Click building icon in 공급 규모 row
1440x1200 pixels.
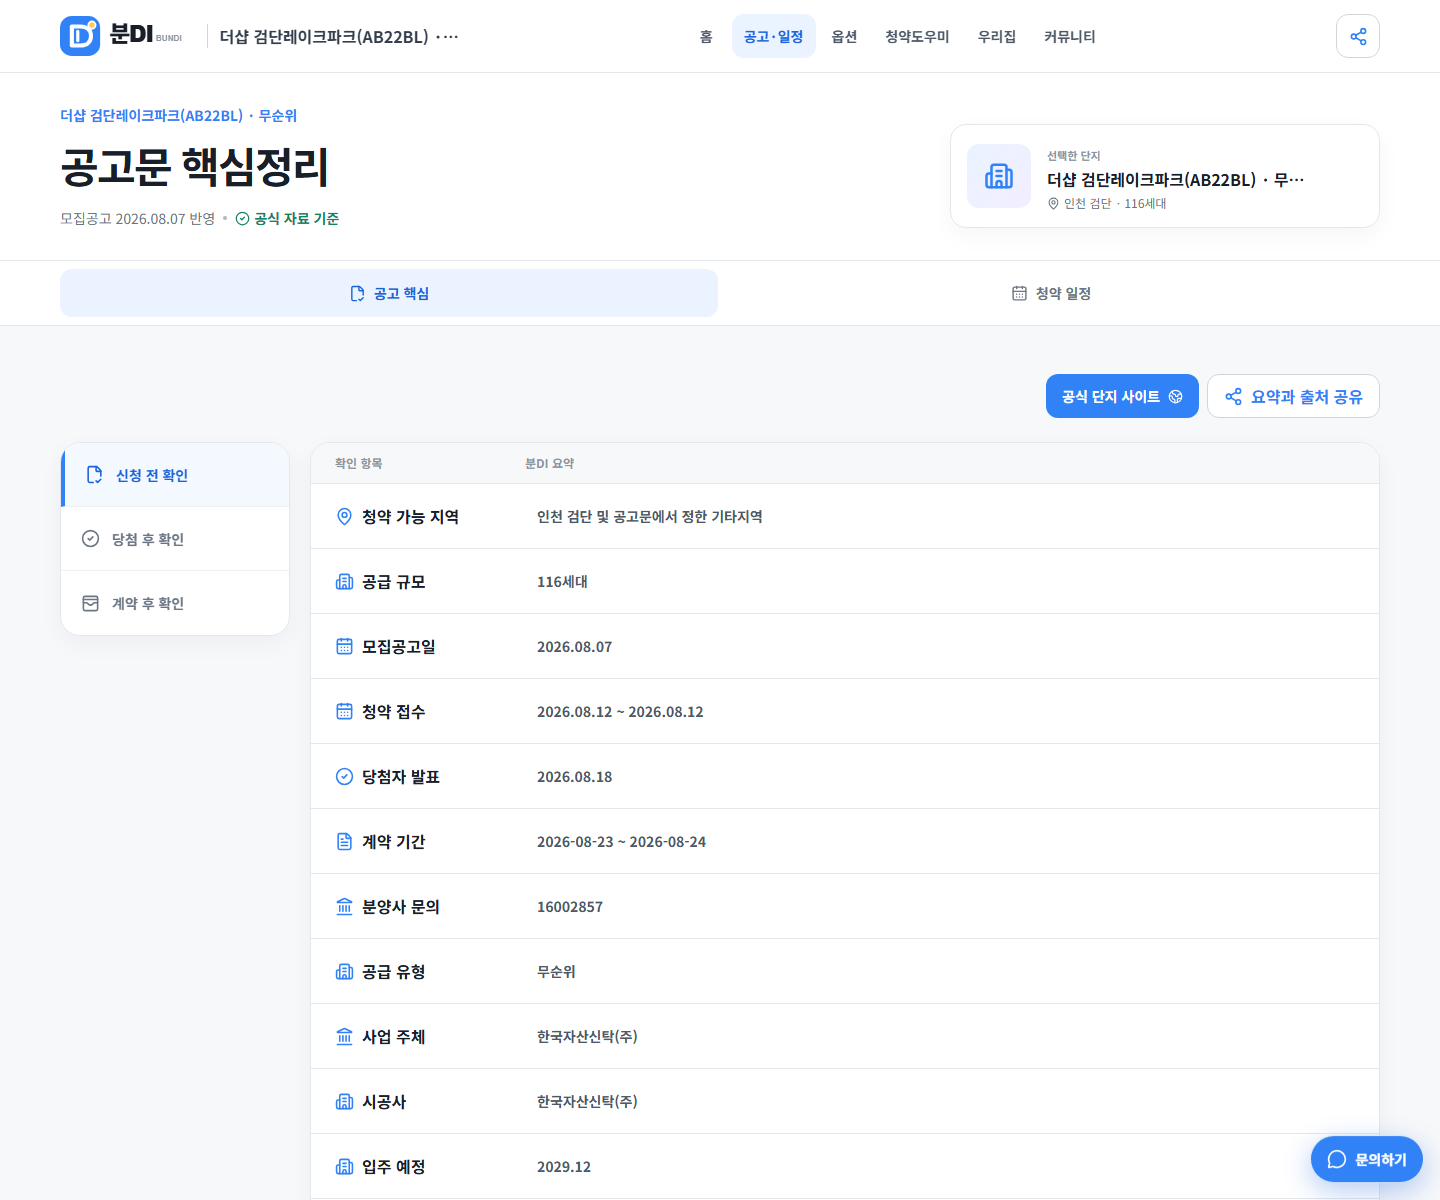click(x=344, y=581)
